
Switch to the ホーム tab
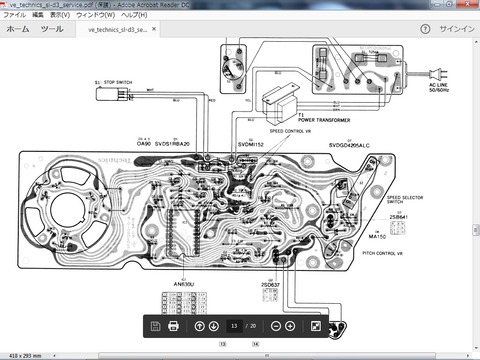18,29
